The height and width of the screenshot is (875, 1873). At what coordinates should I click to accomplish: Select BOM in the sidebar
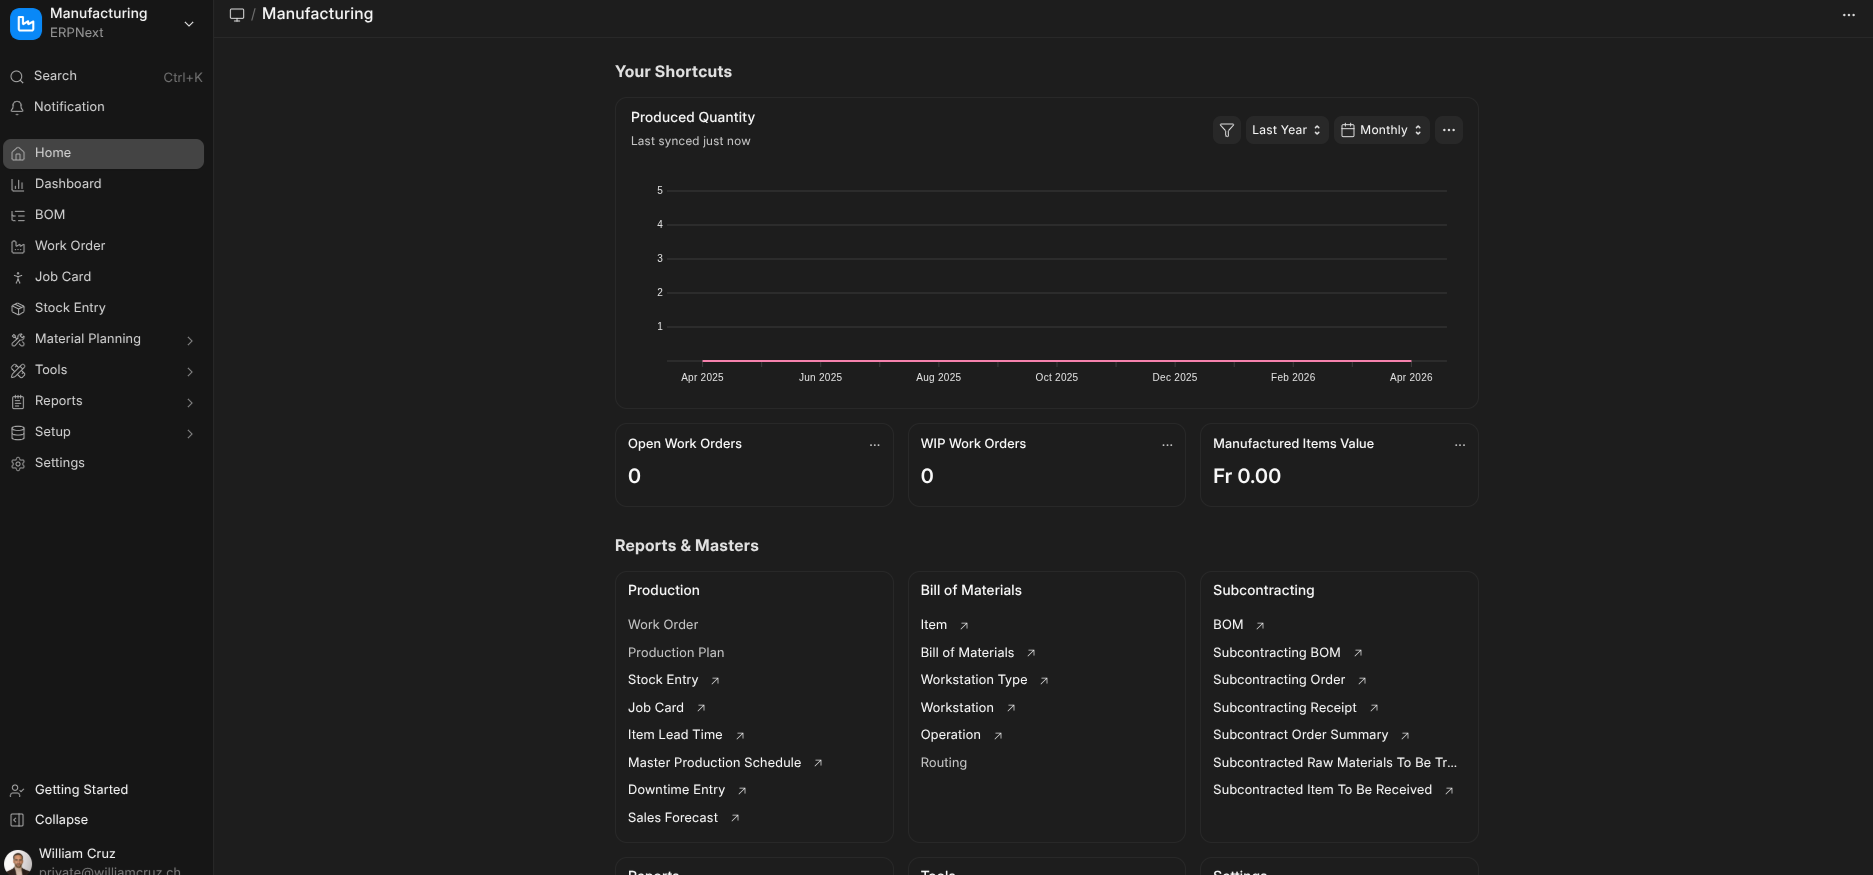(x=104, y=215)
